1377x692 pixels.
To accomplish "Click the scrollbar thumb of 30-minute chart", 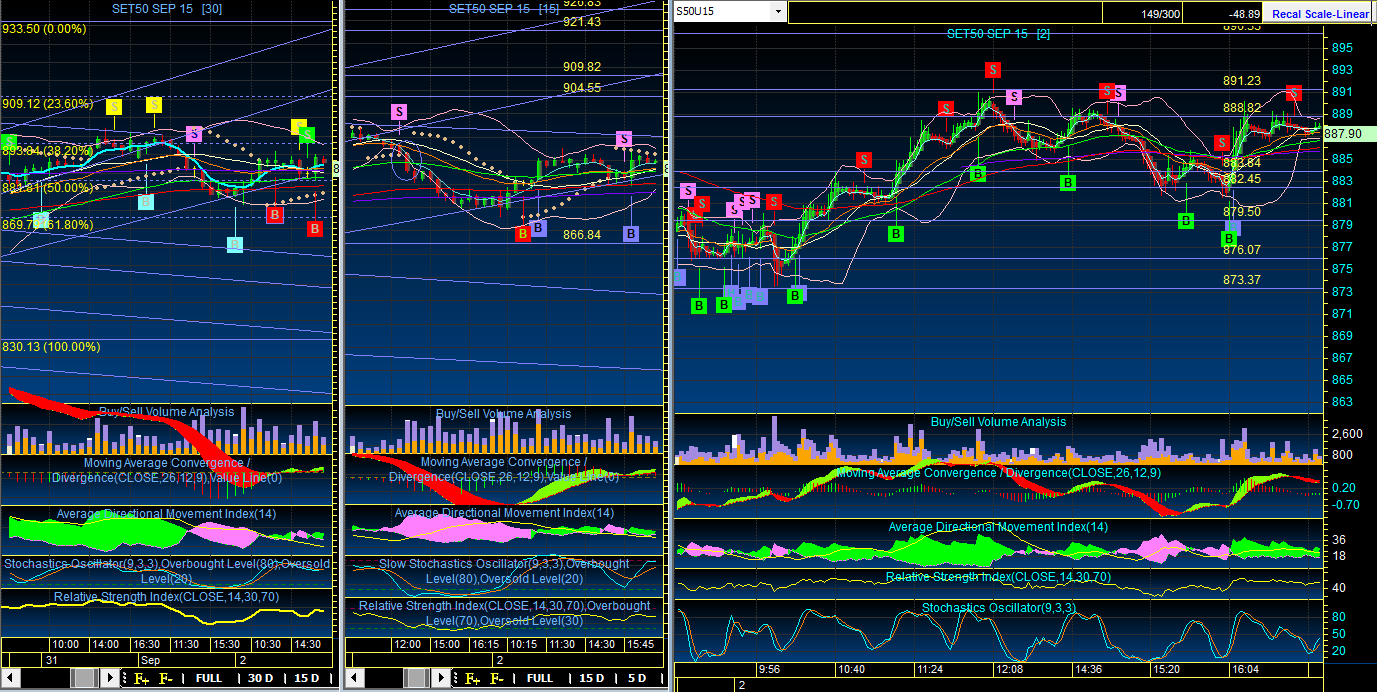I will click(x=83, y=678).
